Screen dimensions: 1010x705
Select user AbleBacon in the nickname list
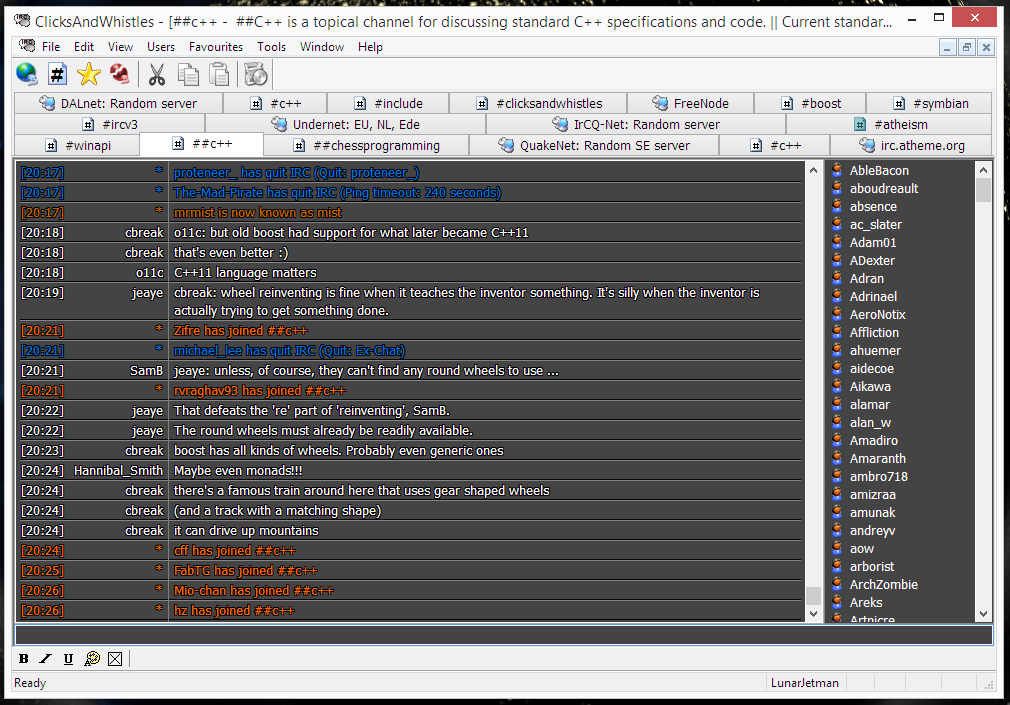click(x=879, y=171)
